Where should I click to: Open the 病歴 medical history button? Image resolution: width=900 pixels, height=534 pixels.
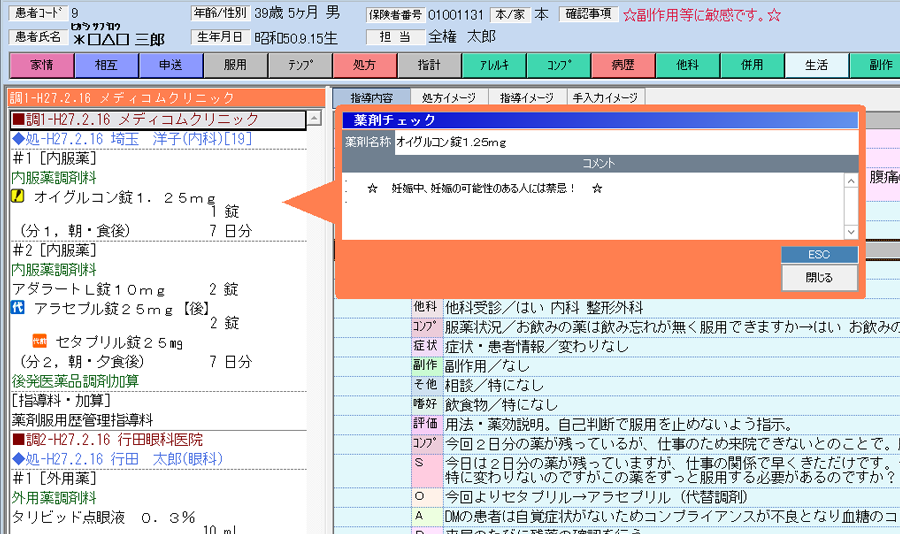[x=623, y=65]
